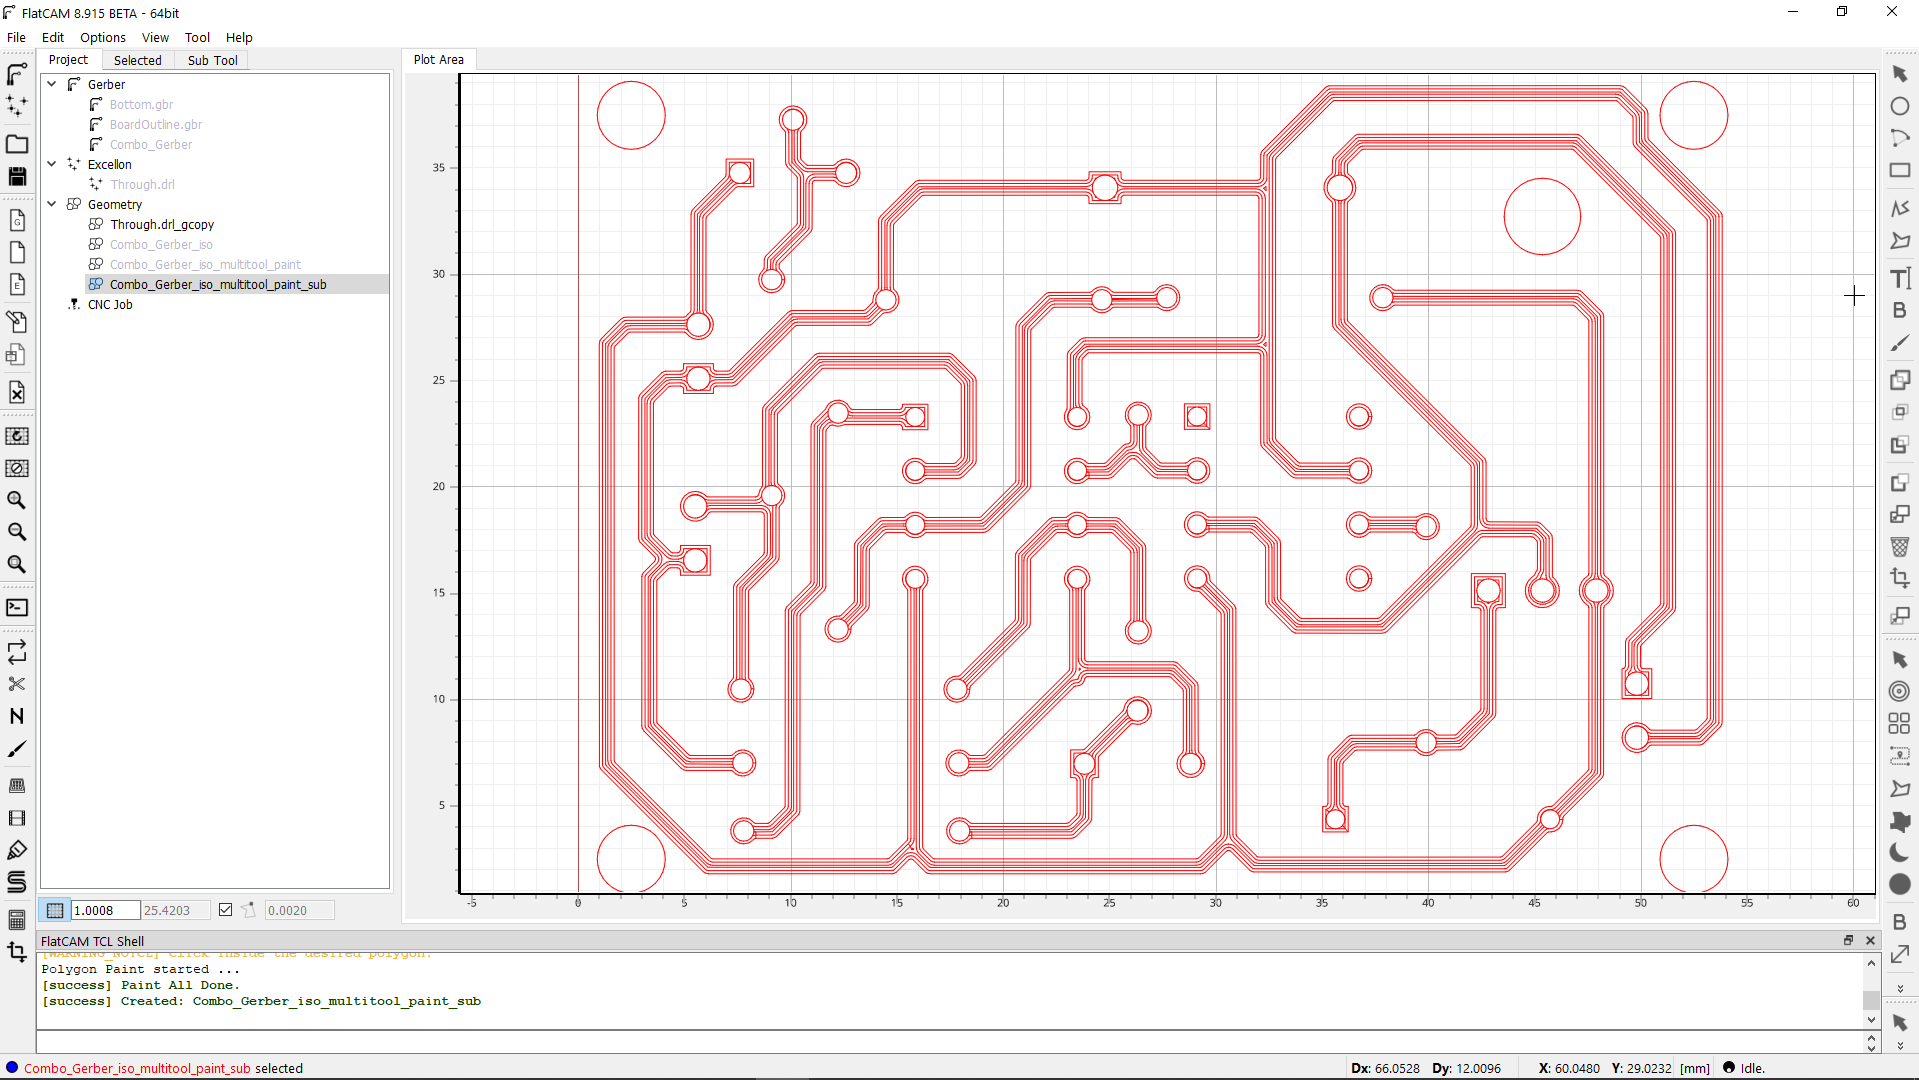Switch to the Sub Tool tab

pos(212,60)
